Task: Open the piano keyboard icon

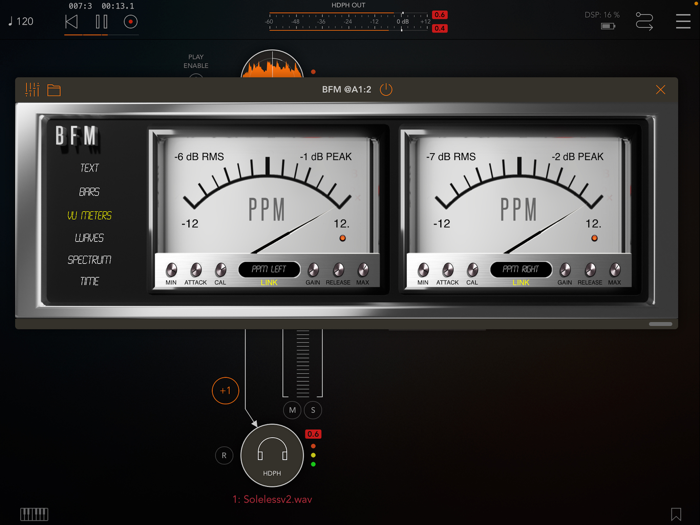Action: click(x=34, y=514)
